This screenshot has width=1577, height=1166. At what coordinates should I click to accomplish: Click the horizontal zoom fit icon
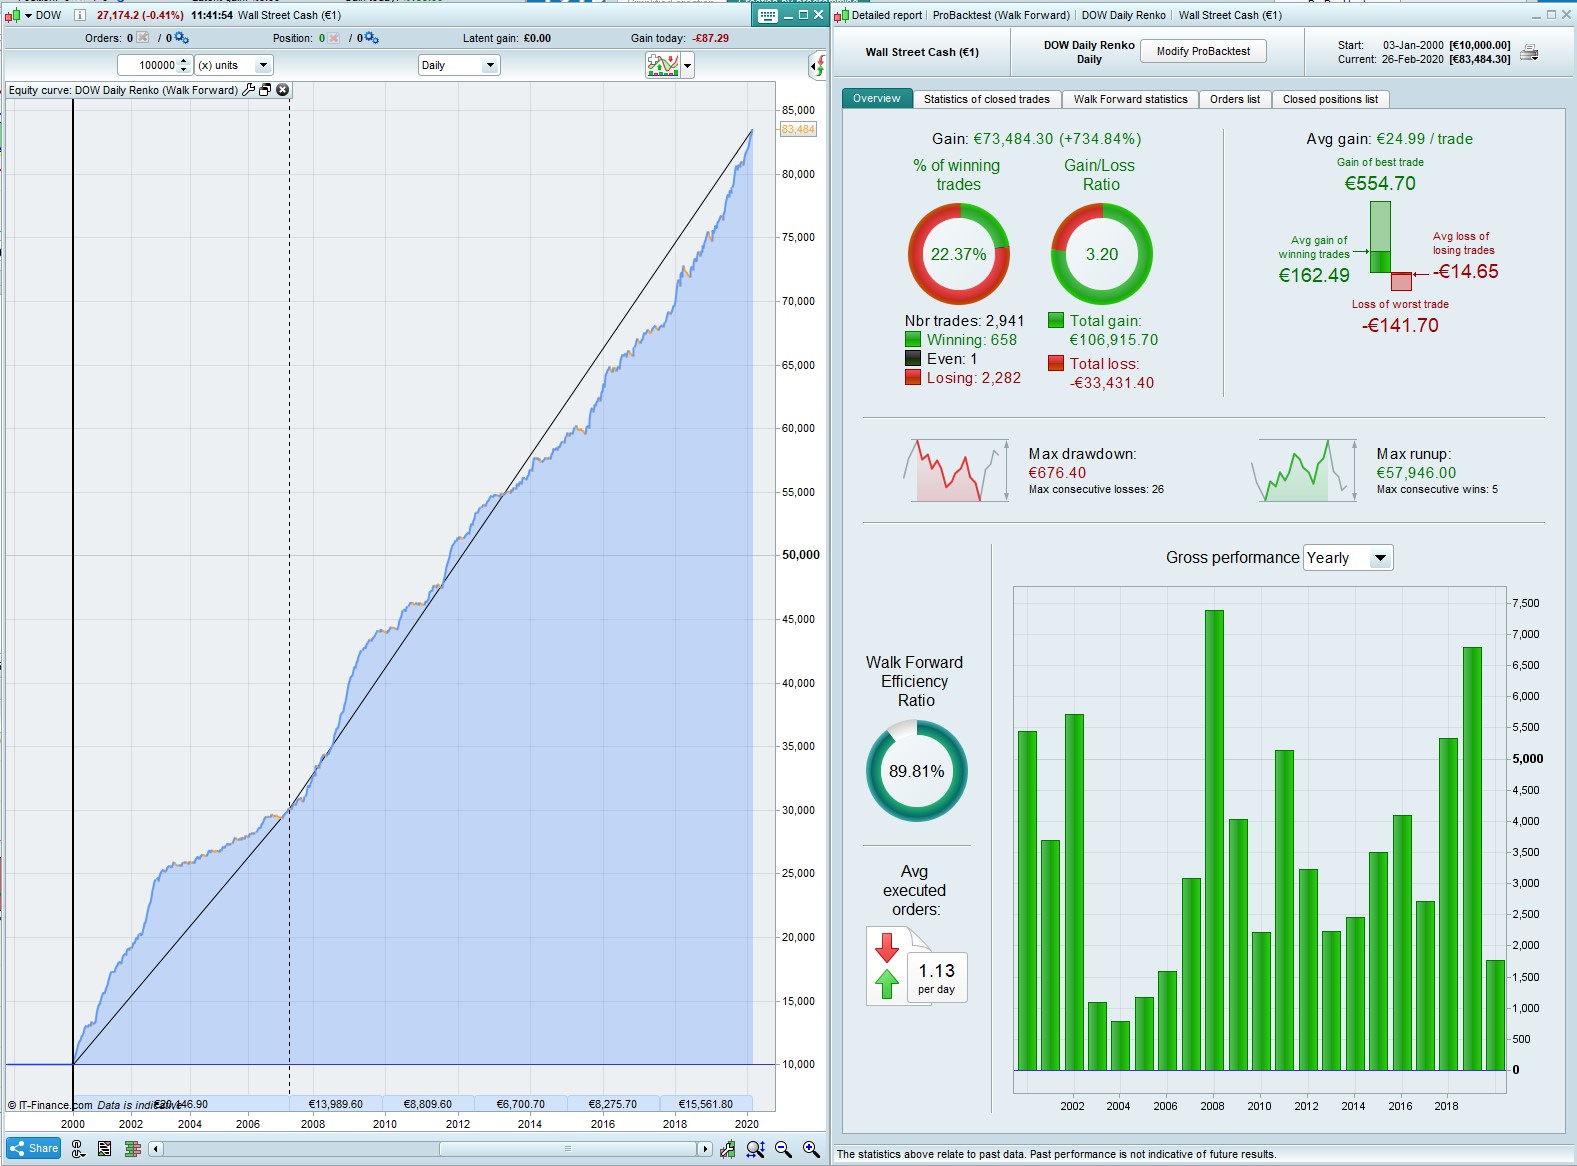755,1149
